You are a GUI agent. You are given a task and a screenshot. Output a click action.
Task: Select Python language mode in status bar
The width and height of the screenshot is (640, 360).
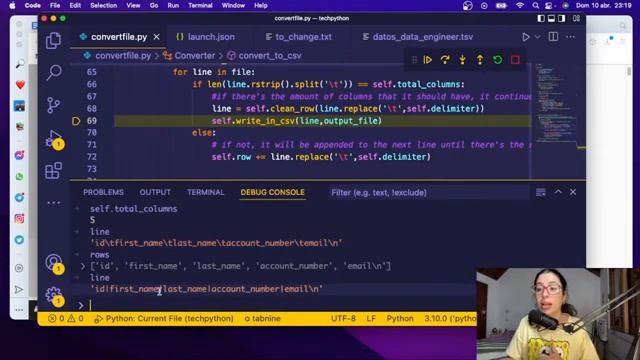pos(400,318)
